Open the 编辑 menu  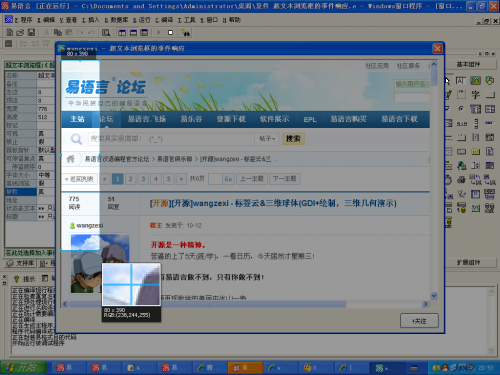point(46,20)
